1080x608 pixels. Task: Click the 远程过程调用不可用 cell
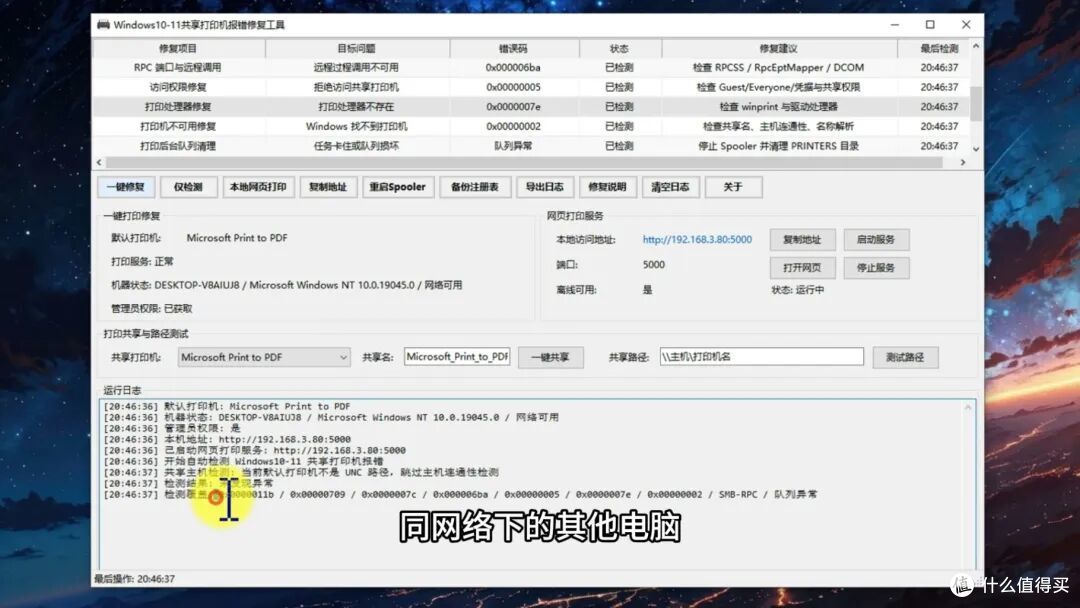point(356,67)
